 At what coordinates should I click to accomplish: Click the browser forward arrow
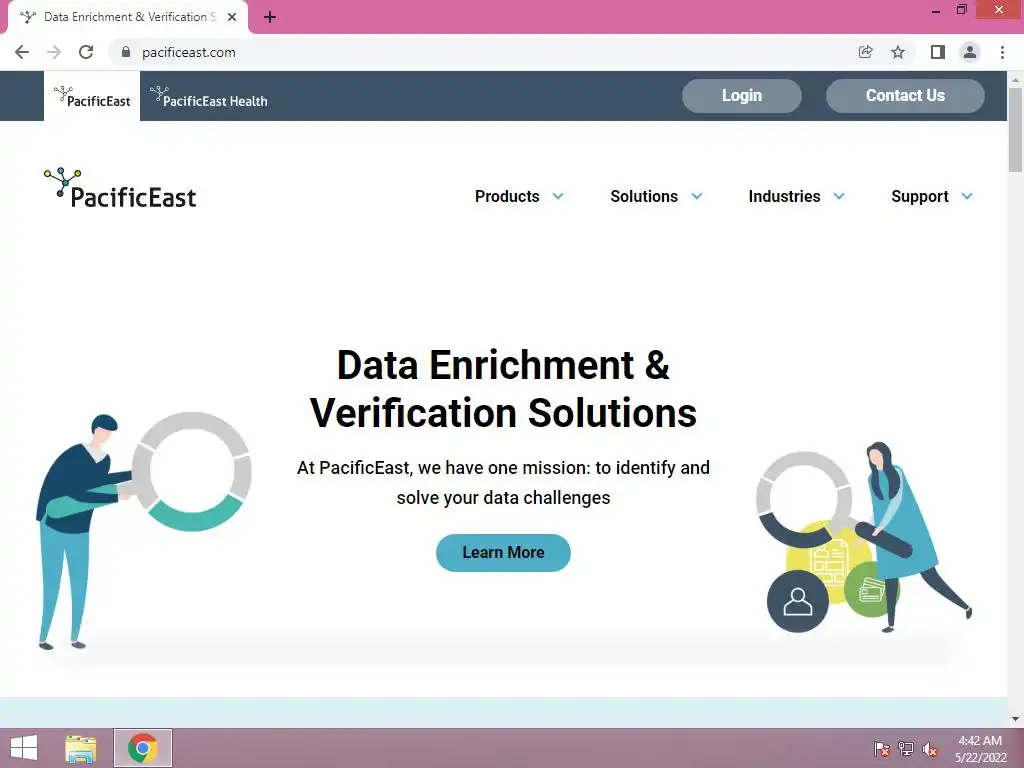coord(54,52)
